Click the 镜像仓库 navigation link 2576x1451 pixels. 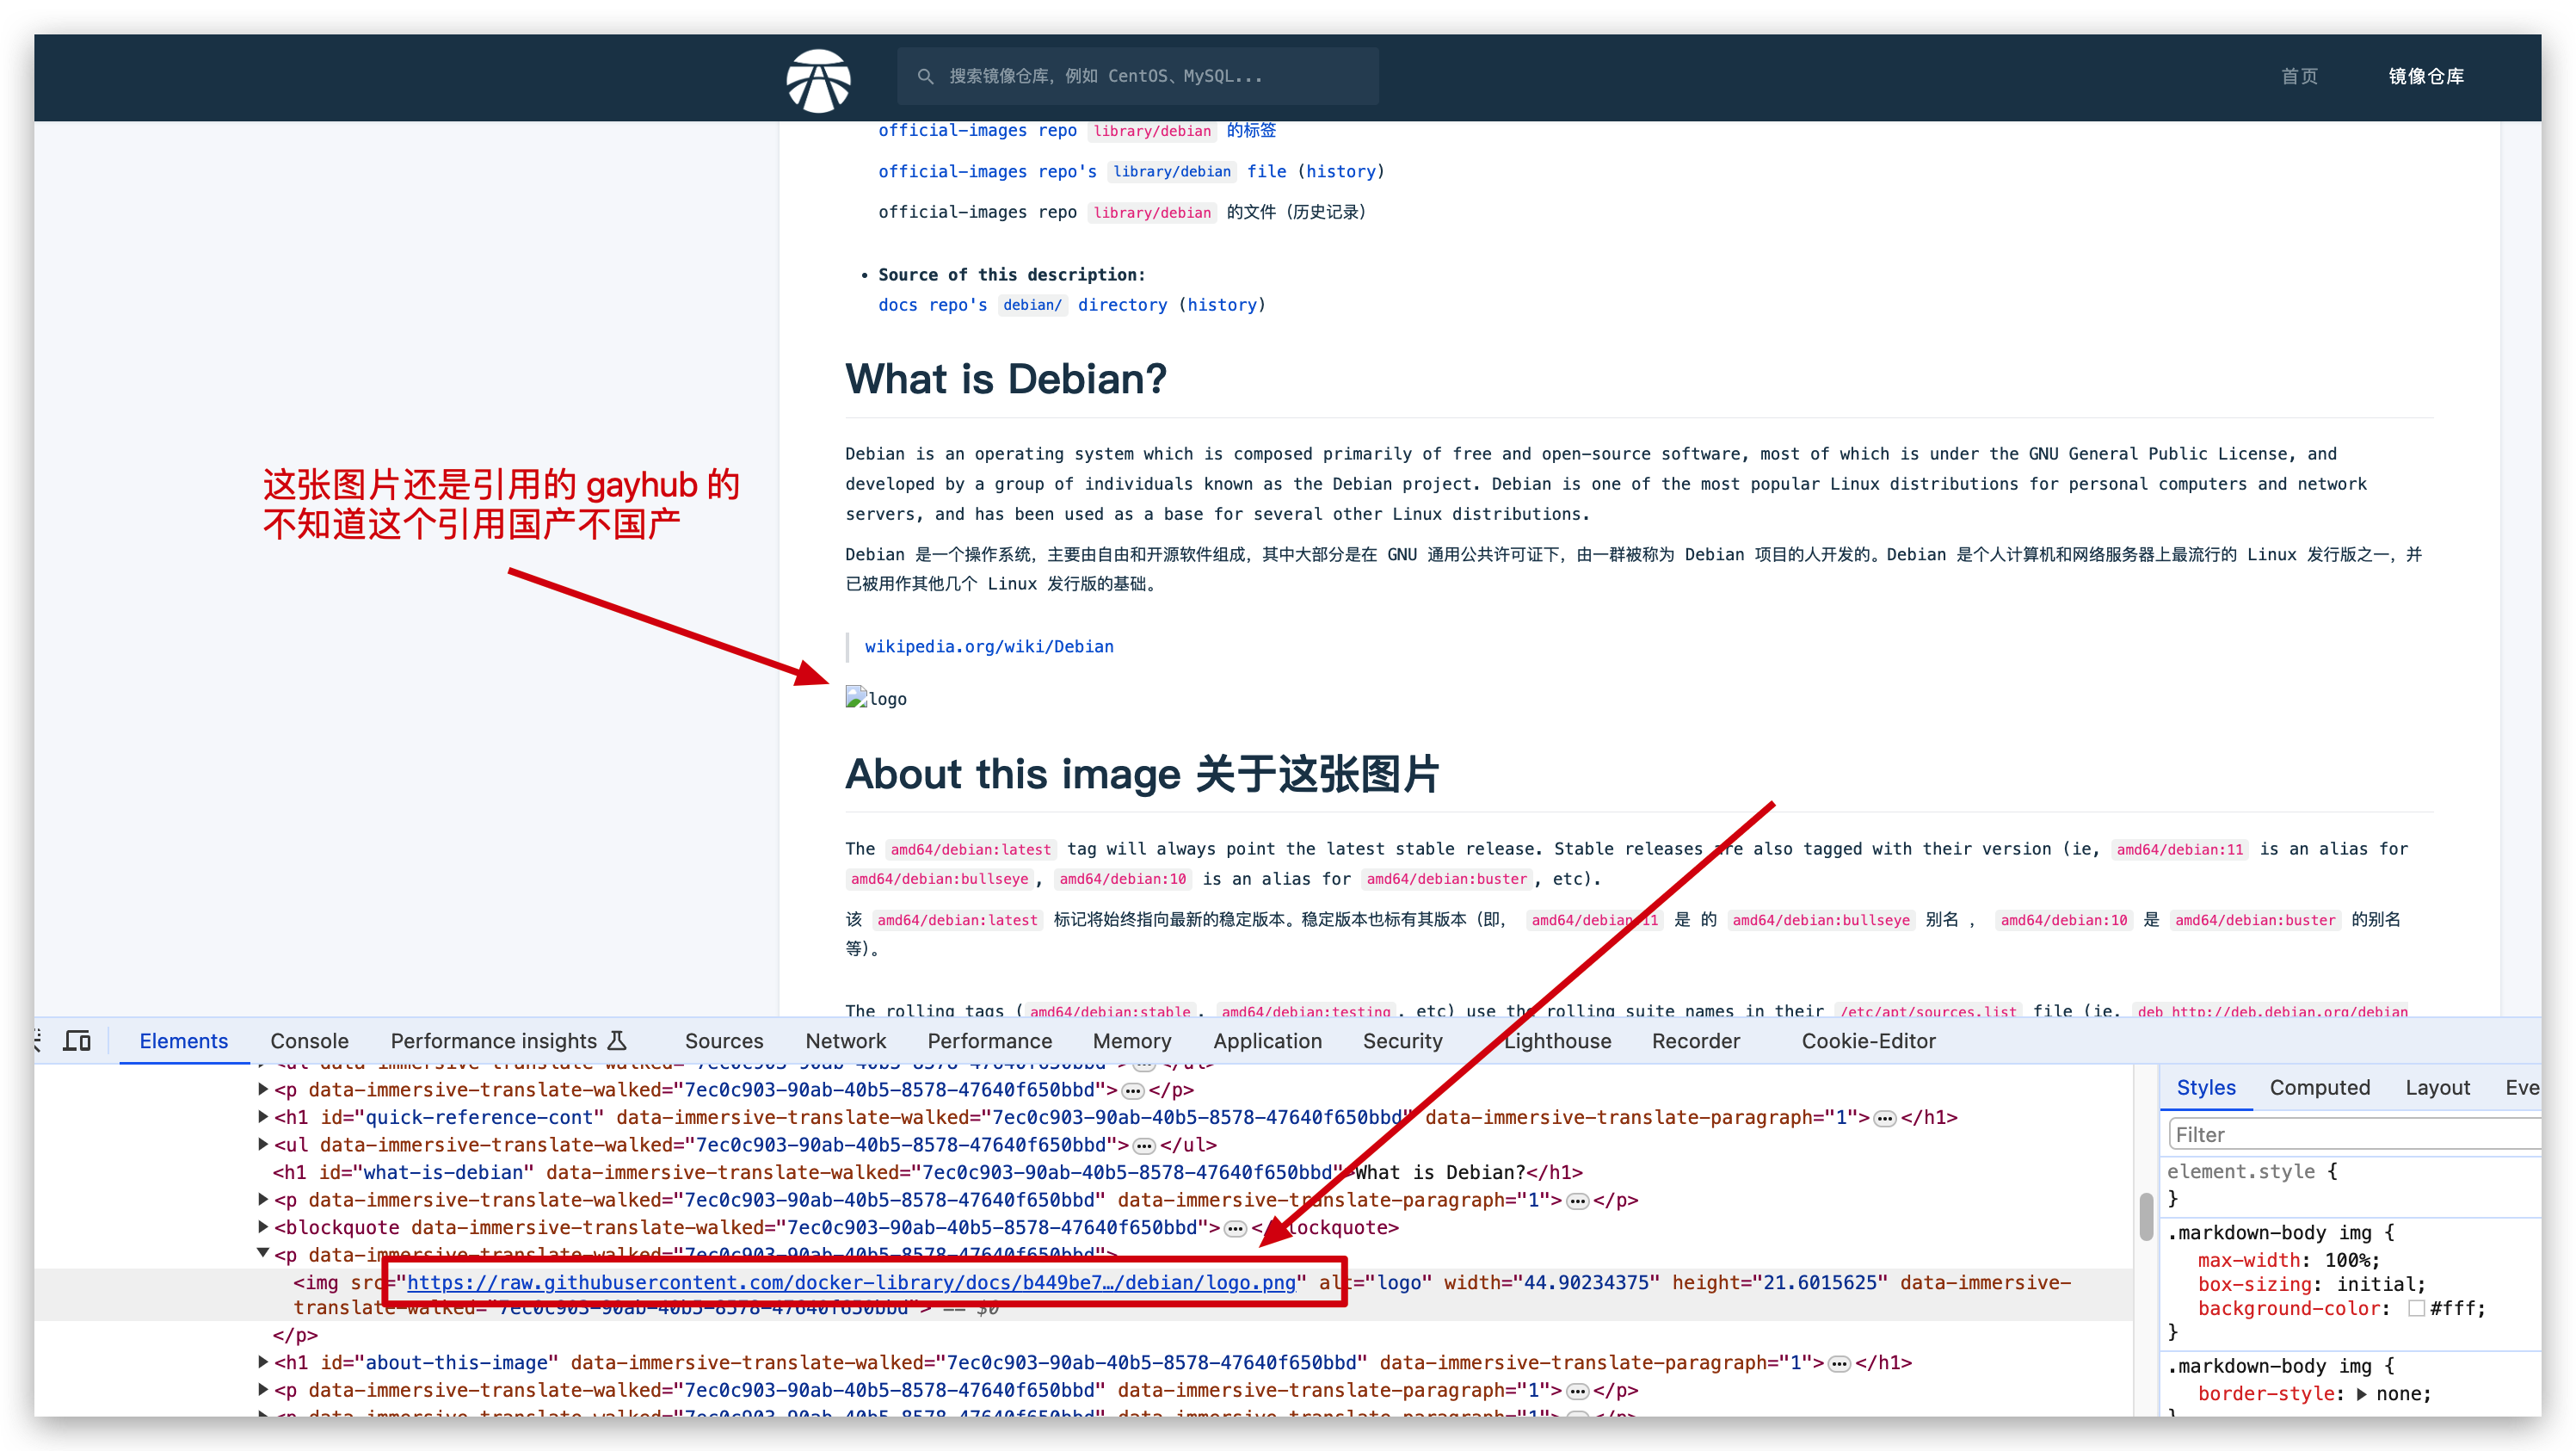pyautogui.click(x=2426, y=76)
